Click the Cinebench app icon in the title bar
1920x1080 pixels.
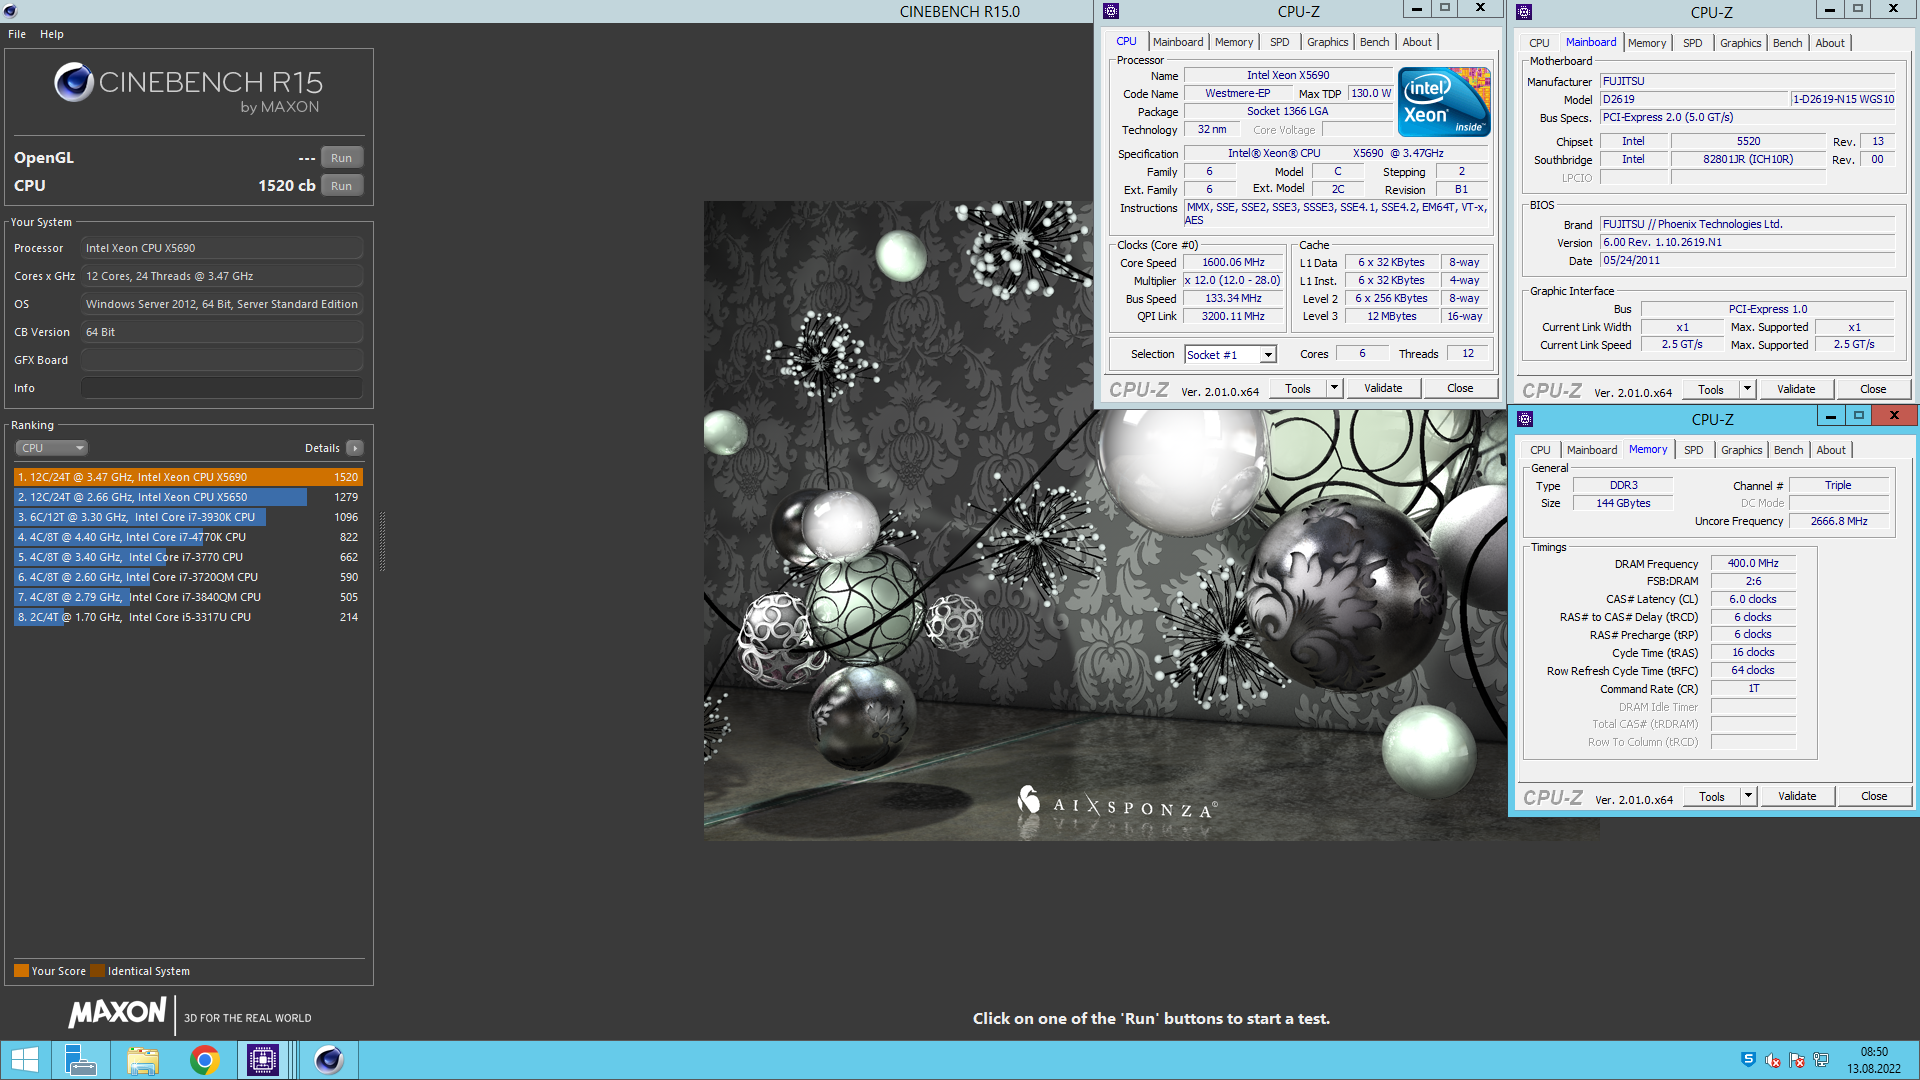(11, 11)
